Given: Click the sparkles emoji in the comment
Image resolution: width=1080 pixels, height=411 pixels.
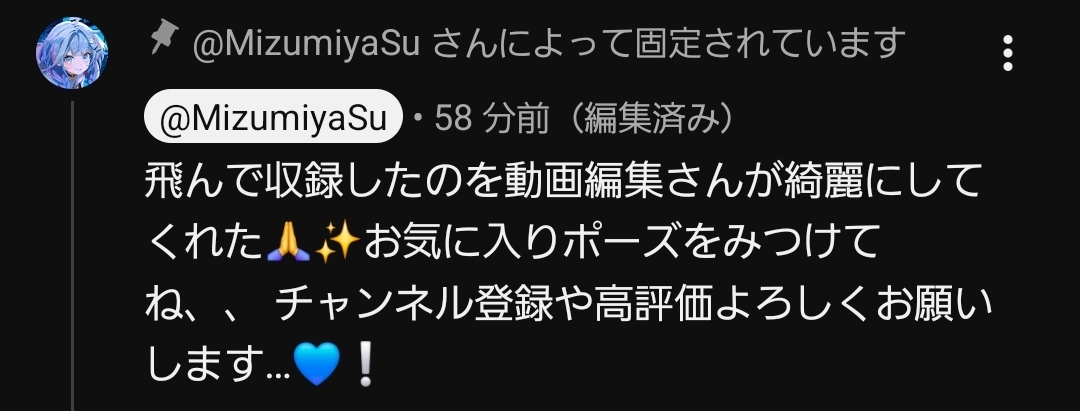Looking at the screenshot, I should click(337, 242).
